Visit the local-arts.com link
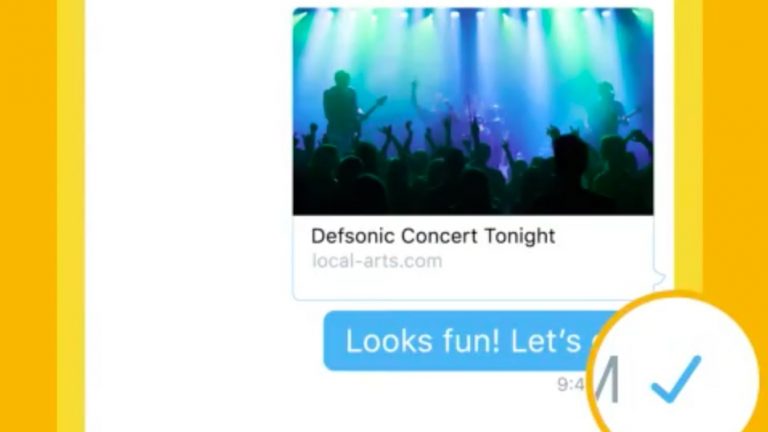Screen dimensions: 768x432 click(377, 261)
